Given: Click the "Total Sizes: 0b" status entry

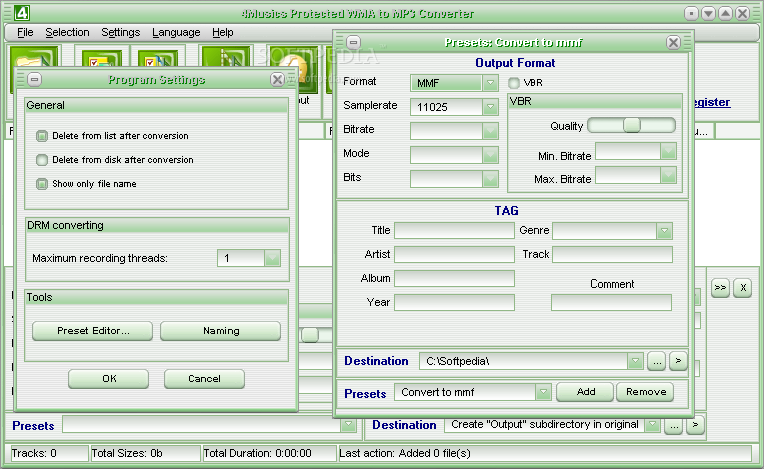Looking at the screenshot, I should tap(145, 453).
